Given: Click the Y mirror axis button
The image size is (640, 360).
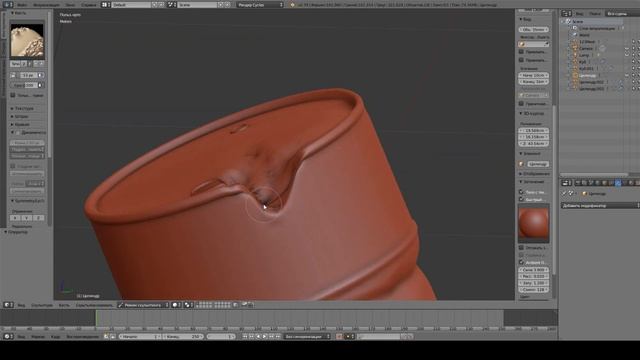Looking at the screenshot, I should tap(27, 218).
